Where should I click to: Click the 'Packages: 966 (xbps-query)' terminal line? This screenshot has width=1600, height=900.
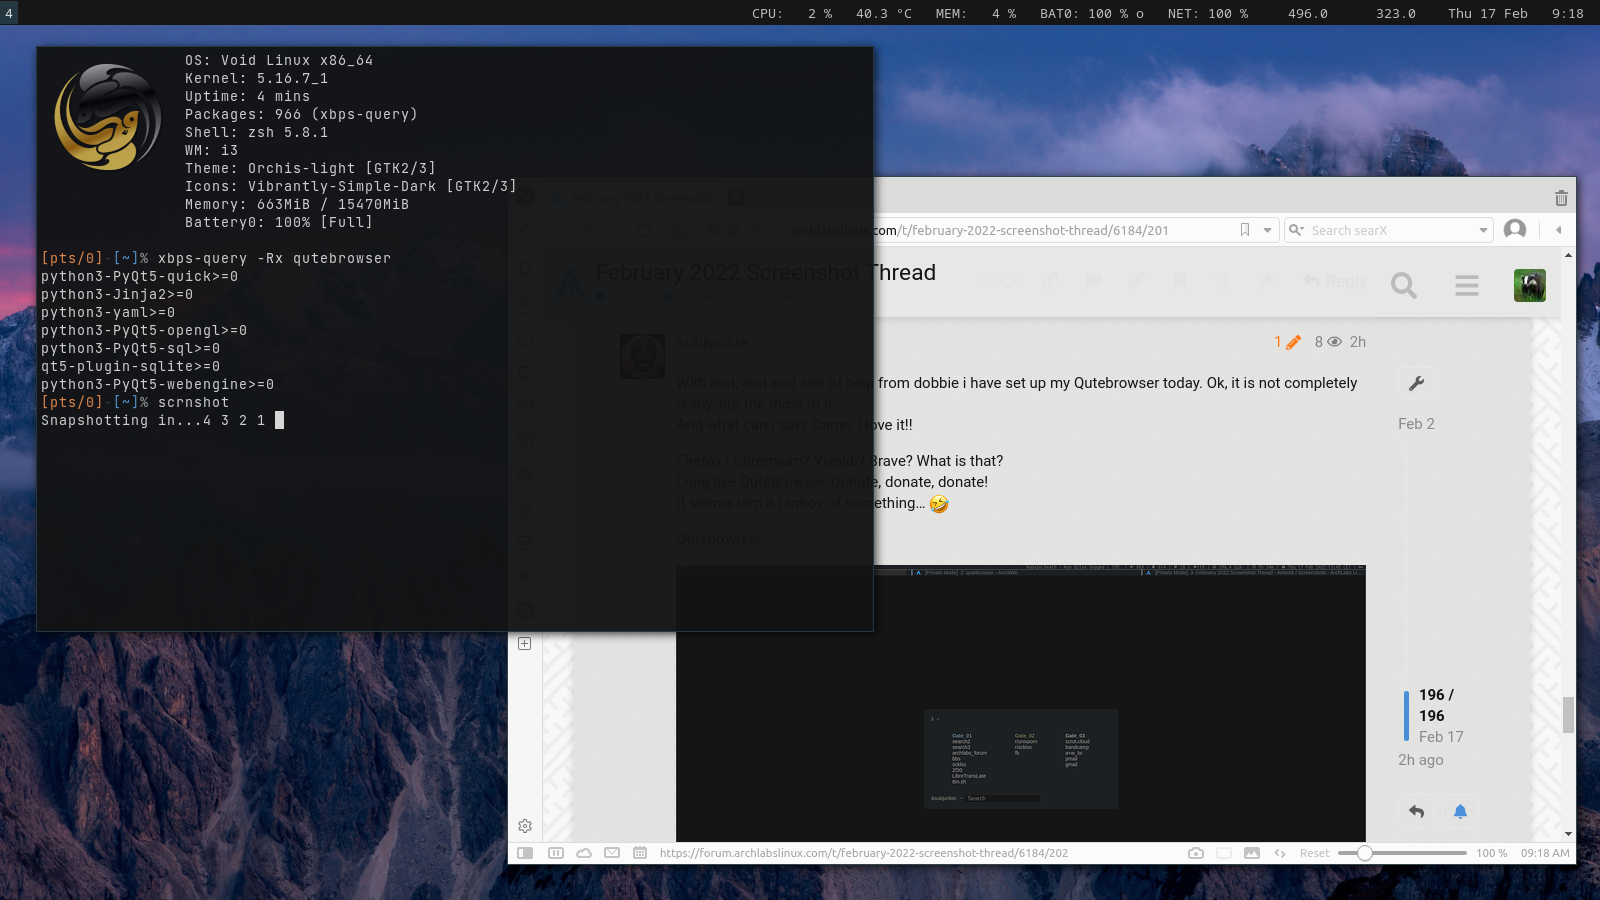coord(301,114)
